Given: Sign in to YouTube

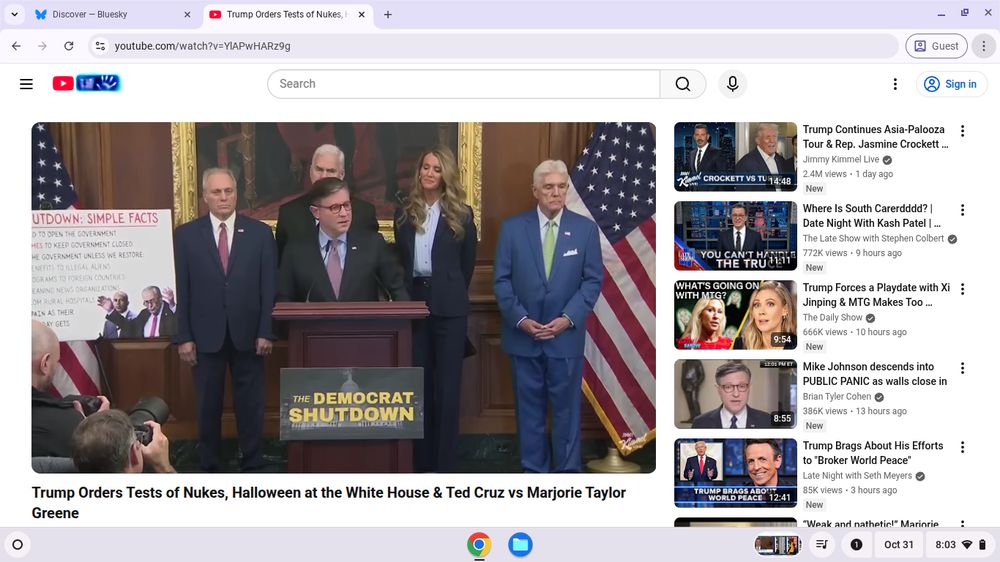Looking at the screenshot, I should (x=951, y=84).
